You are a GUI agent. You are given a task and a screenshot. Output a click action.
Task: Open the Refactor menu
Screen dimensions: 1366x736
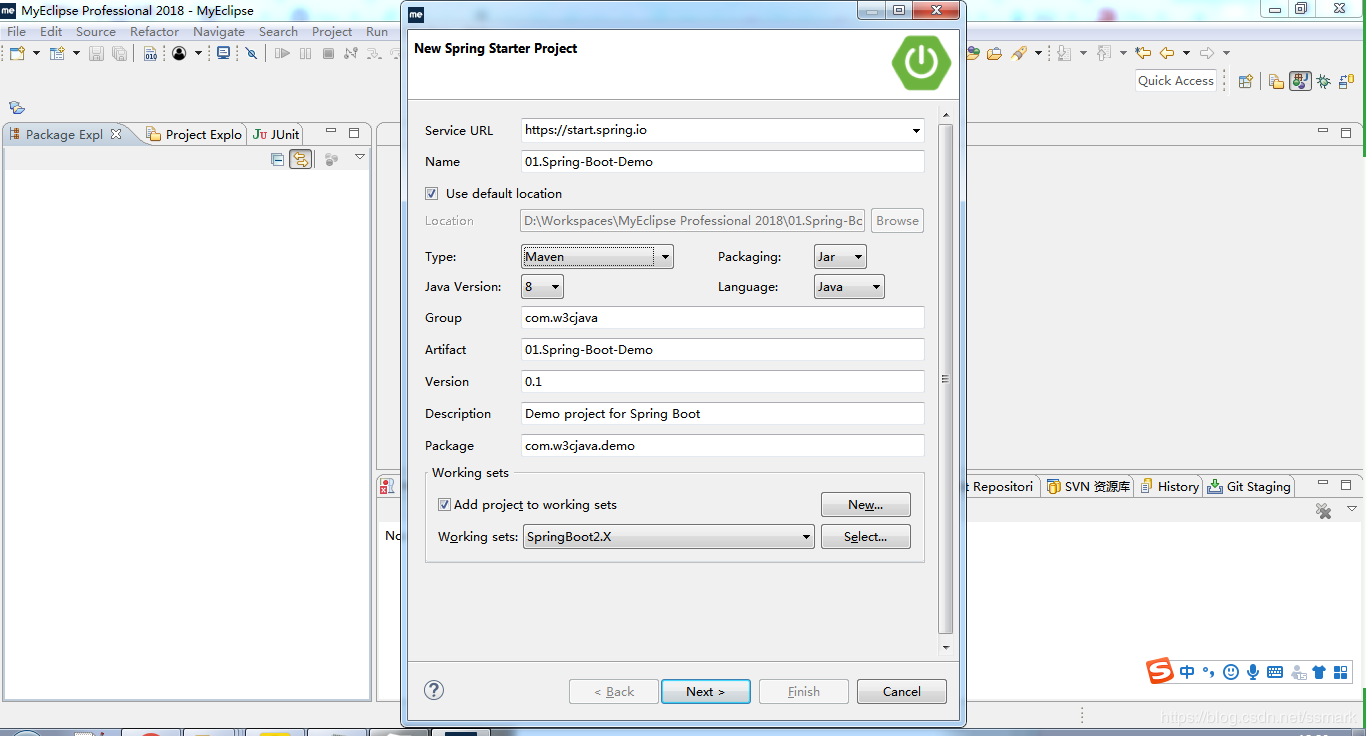[x=155, y=32]
